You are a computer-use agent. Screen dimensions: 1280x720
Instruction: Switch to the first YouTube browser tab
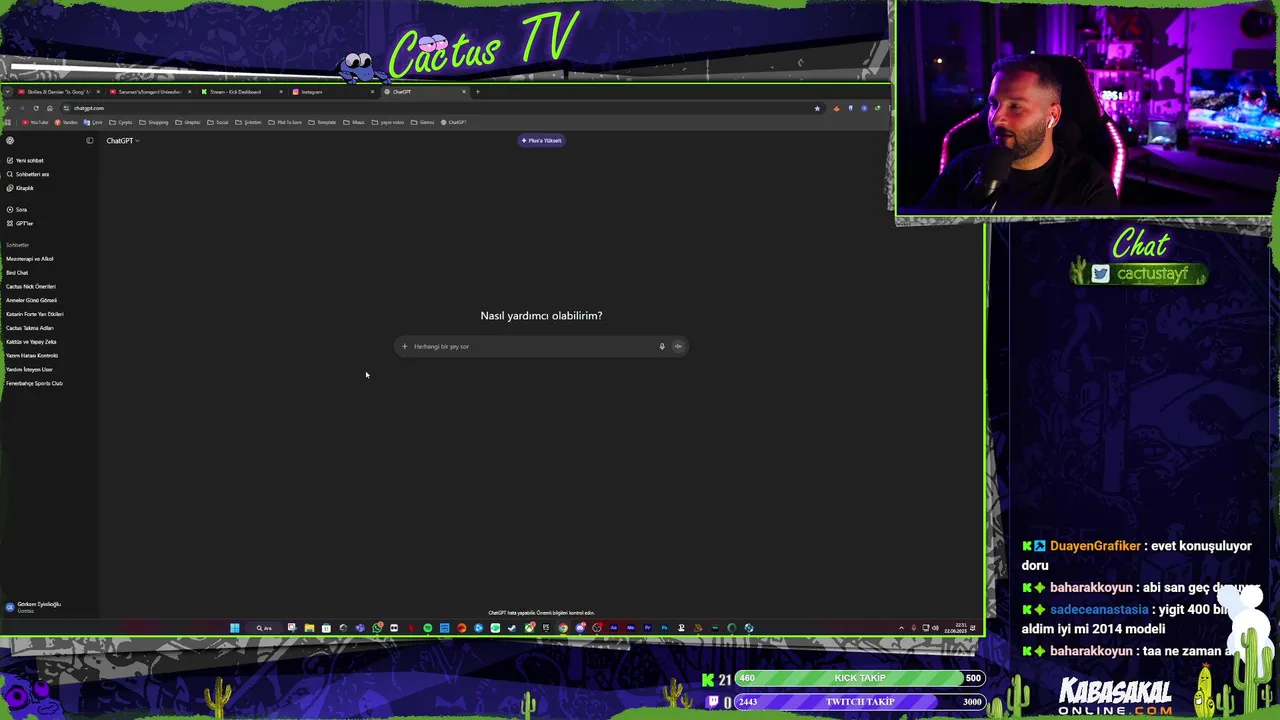click(57, 92)
